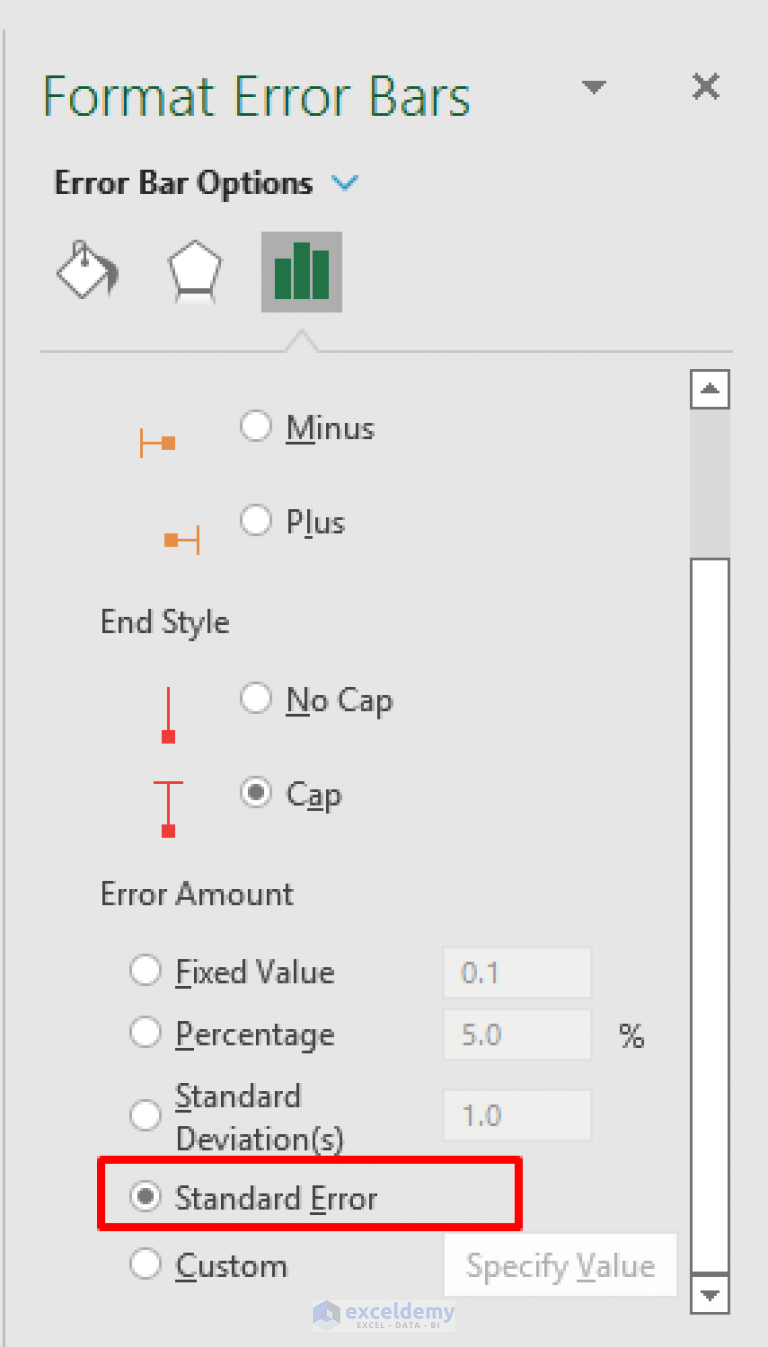Screen dimensions: 768x1347
Task: Click the Exceldemy logo watermark
Action: pos(386,1314)
